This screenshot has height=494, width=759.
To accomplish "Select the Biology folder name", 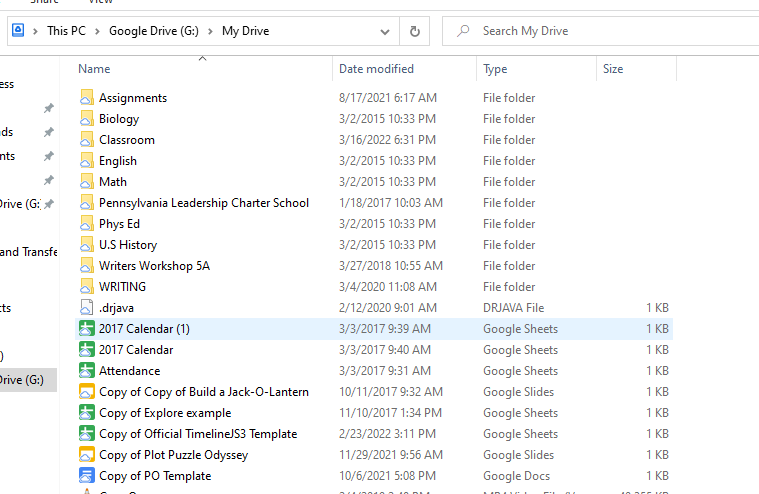I will point(119,119).
